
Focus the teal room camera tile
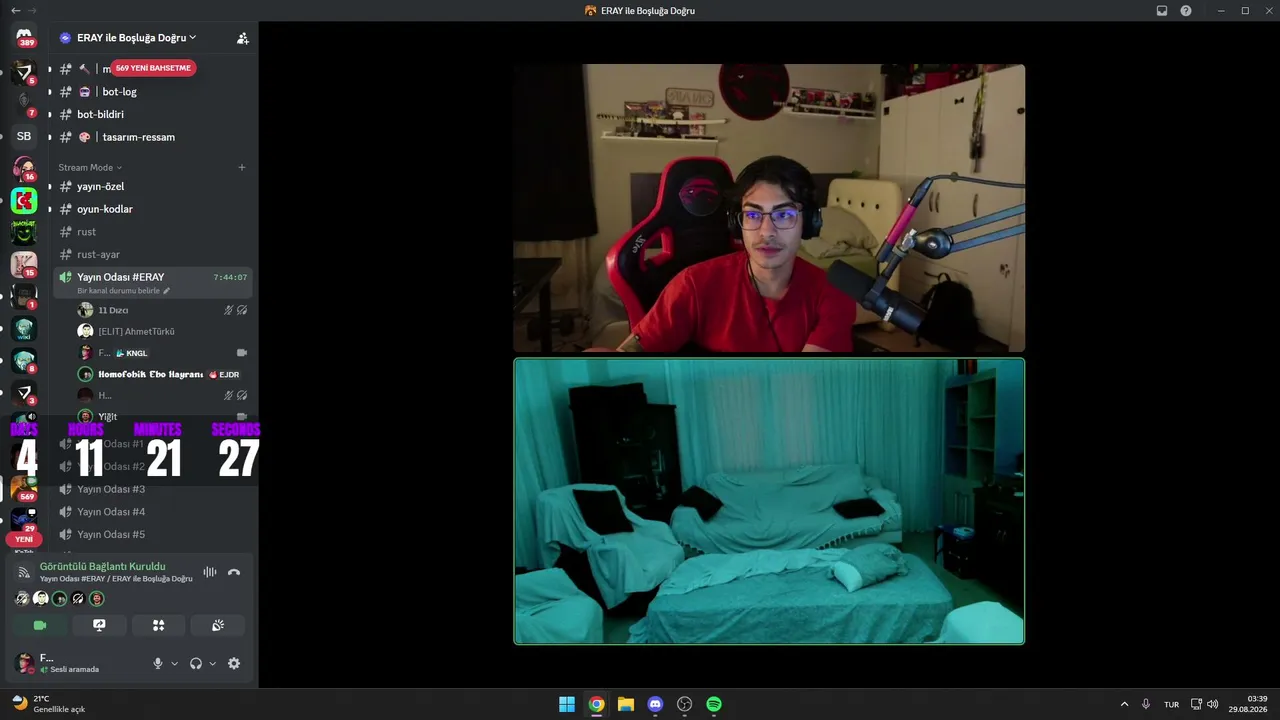[x=769, y=501]
